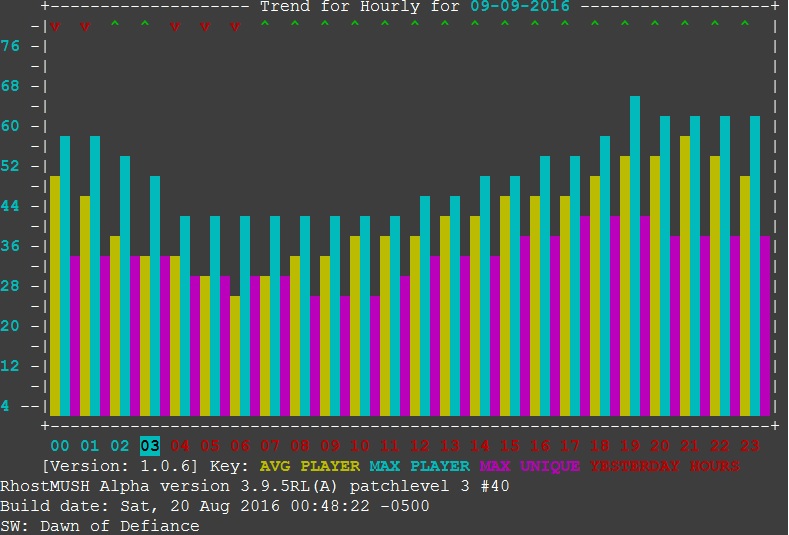Screen dimensions: 789x535
Task: Click the shortest yellow bar at hour 06
Action: [235, 356]
